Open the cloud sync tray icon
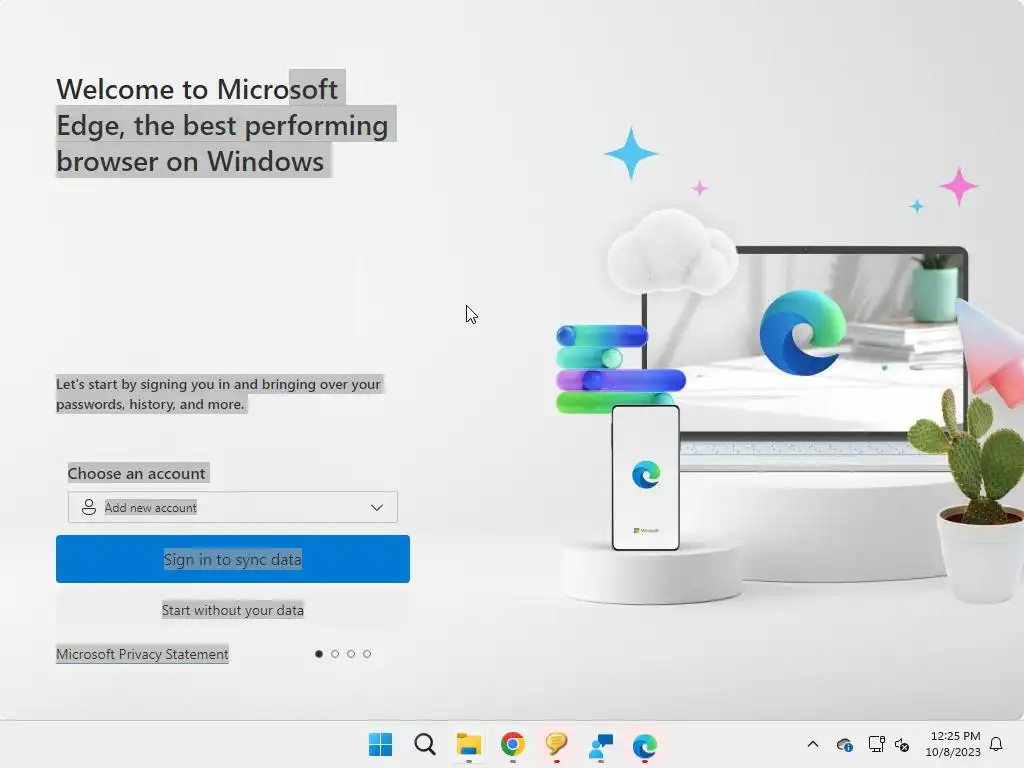This screenshot has height=768, width=1024. tap(844, 744)
